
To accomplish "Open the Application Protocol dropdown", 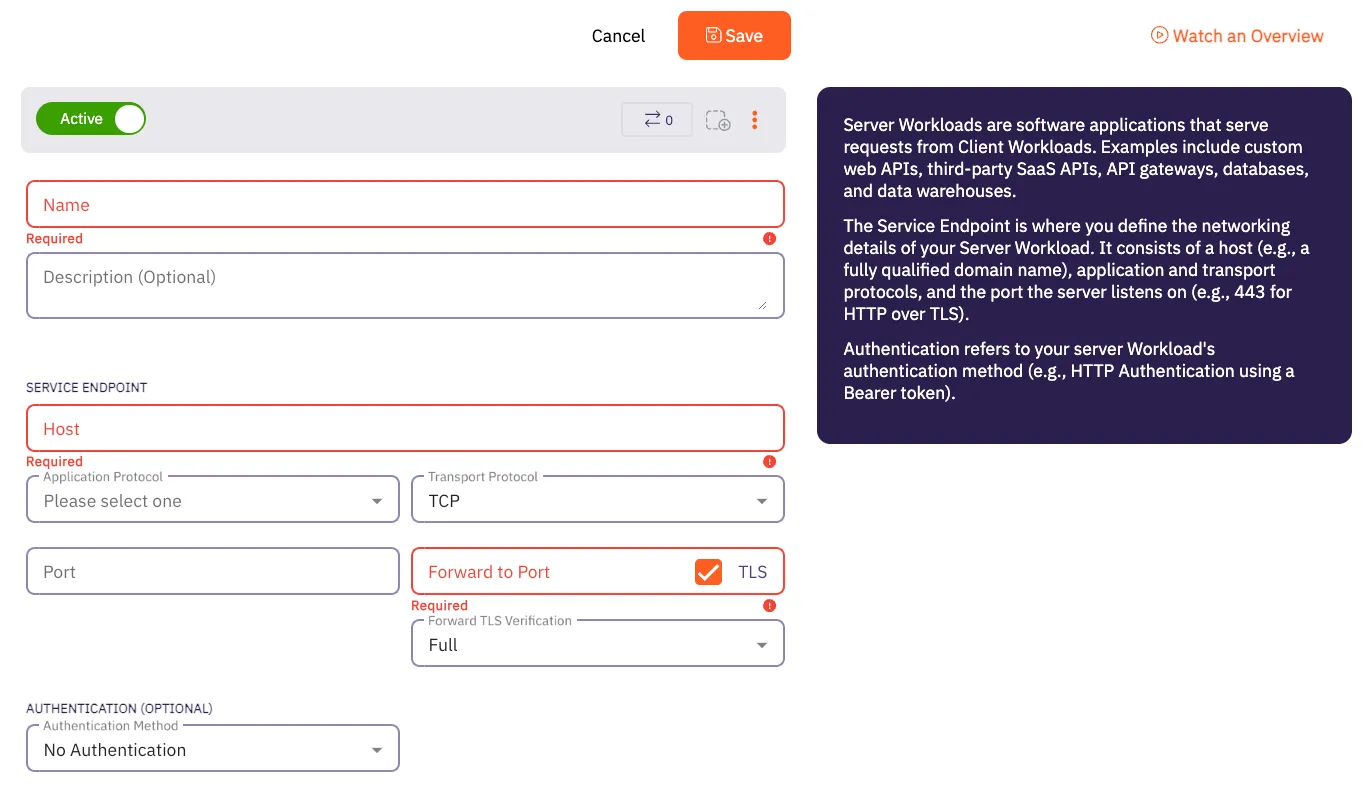I will pyautogui.click(x=212, y=499).
